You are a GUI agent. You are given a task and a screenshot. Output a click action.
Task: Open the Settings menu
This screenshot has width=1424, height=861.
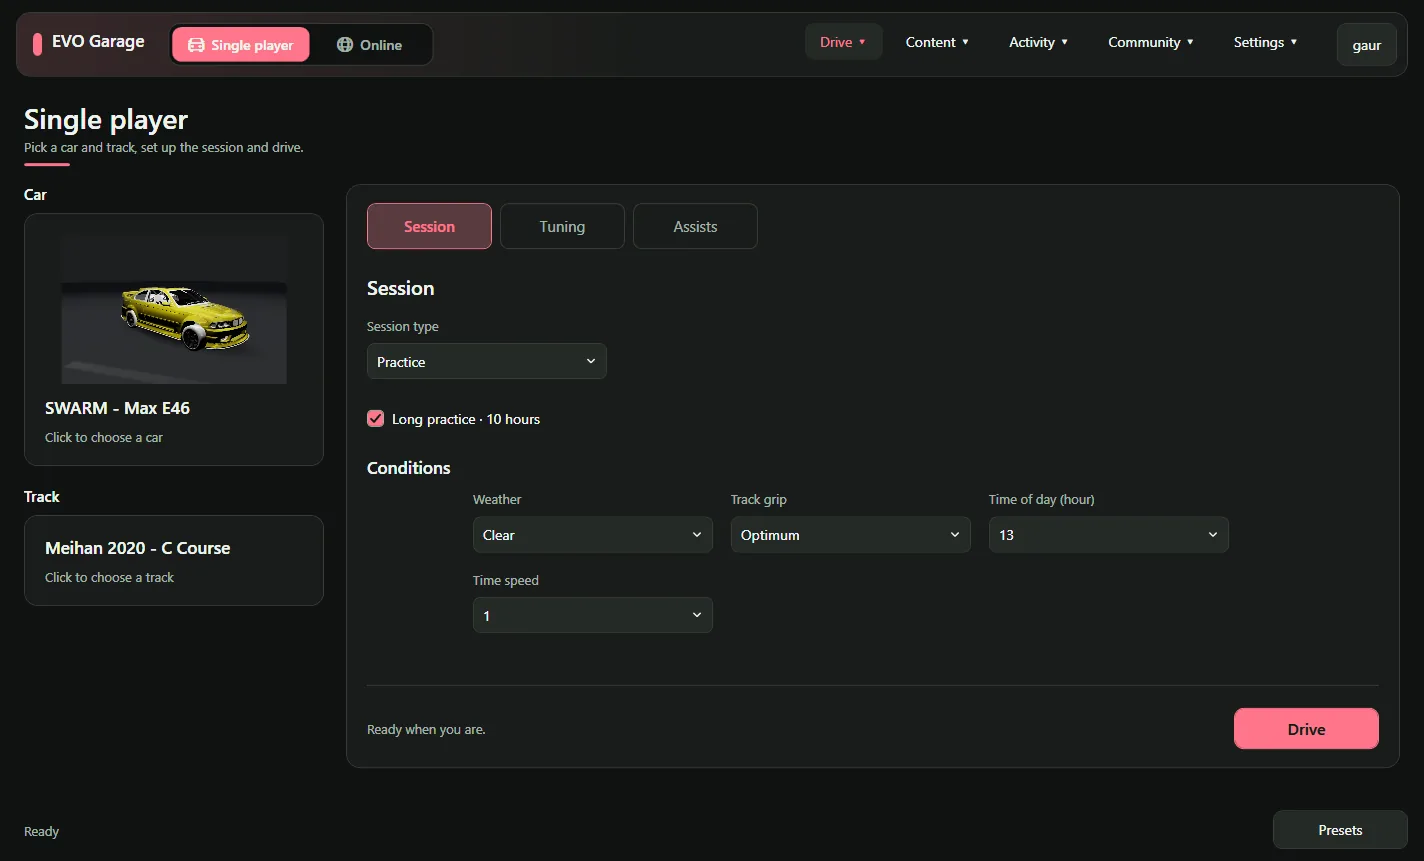coord(1265,42)
